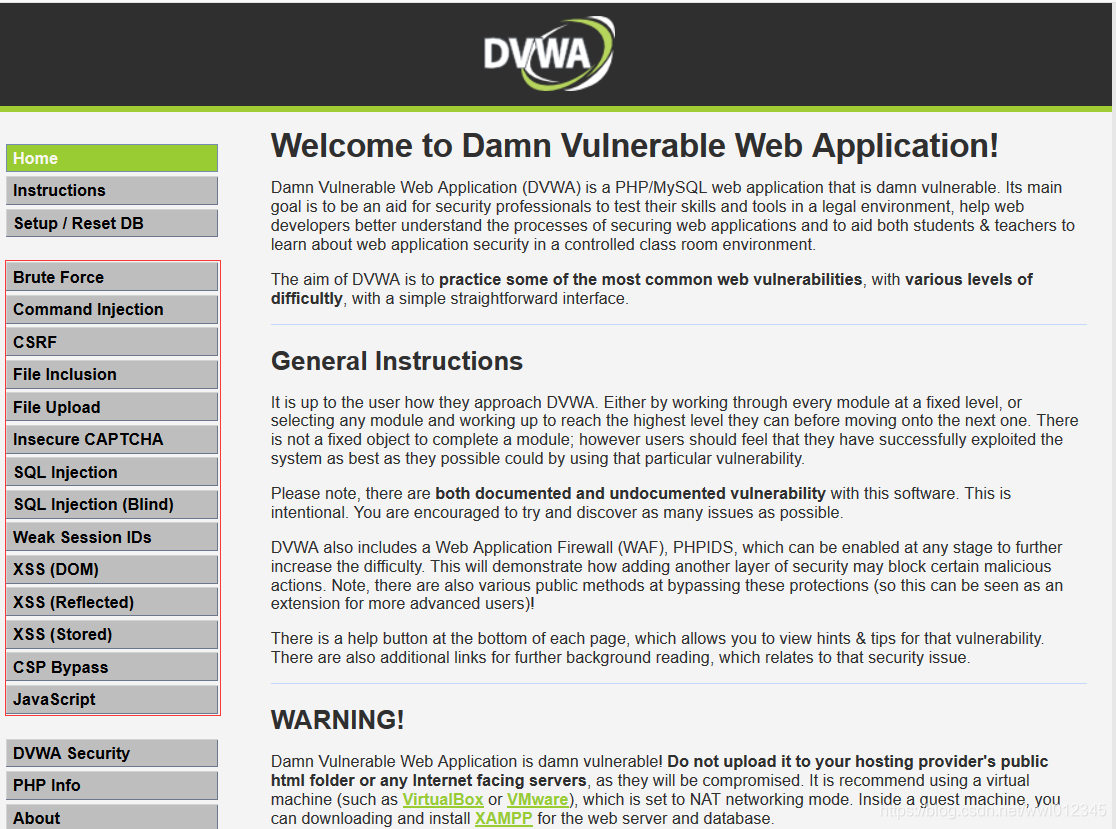1116x829 pixels.
Task: Choose Insecure CAPTCHA in sidebar
Action: click(x=112, y=440)
